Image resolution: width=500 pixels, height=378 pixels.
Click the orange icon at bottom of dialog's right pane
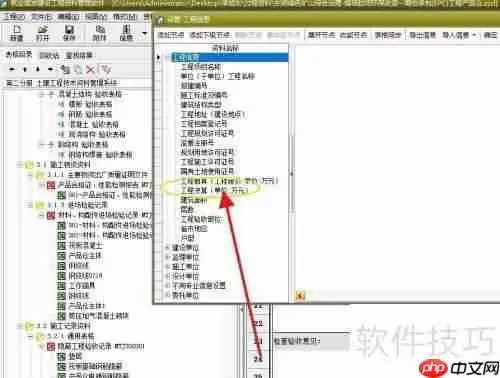coord(300,295)
